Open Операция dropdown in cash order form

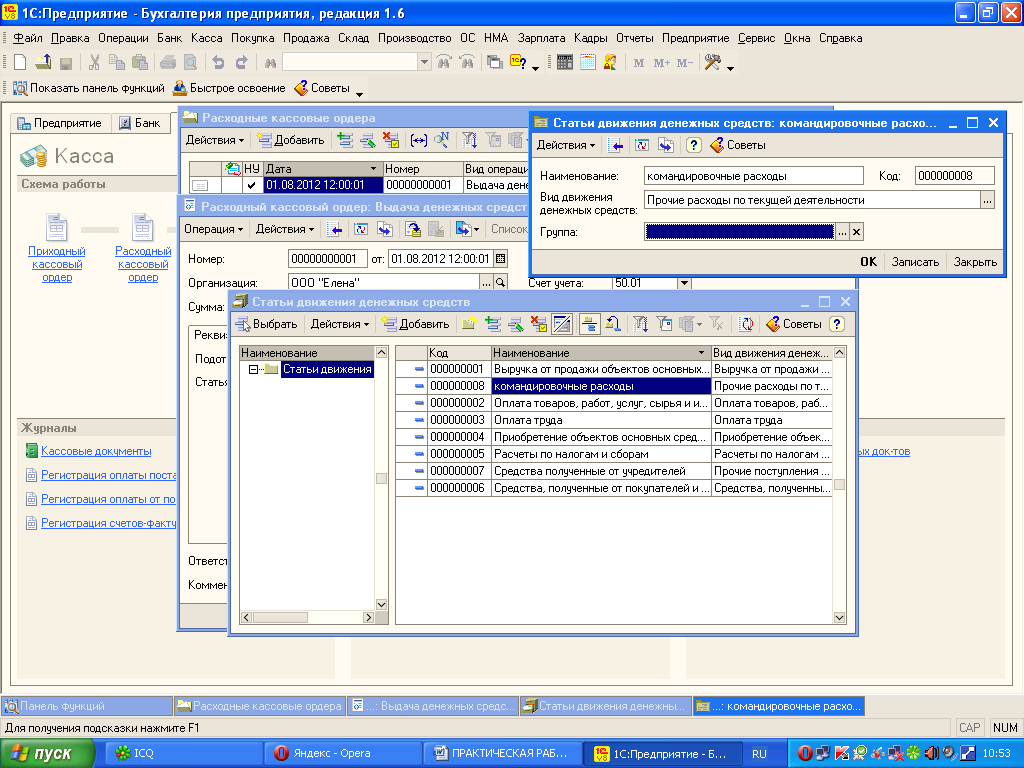213,229
